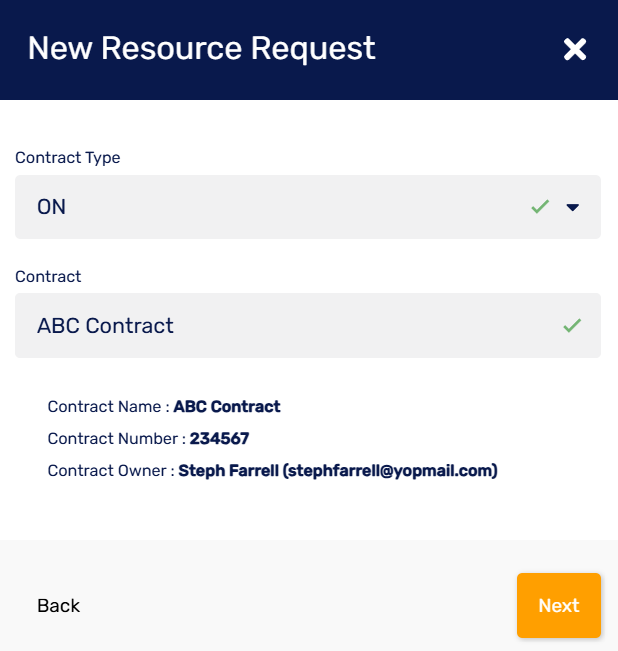The height and width of the screenshot is (651, 618).
Task: Click the green checkmark in Contract Type
Action: (x=540, y=207)
